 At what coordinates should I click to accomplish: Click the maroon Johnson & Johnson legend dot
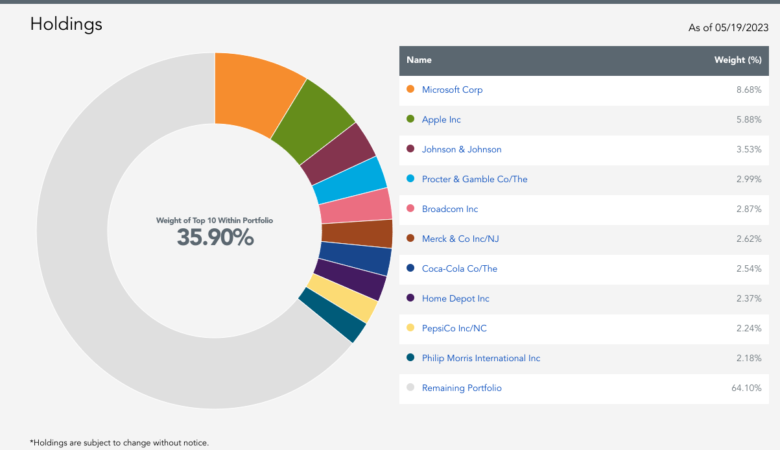coord(410,149)
